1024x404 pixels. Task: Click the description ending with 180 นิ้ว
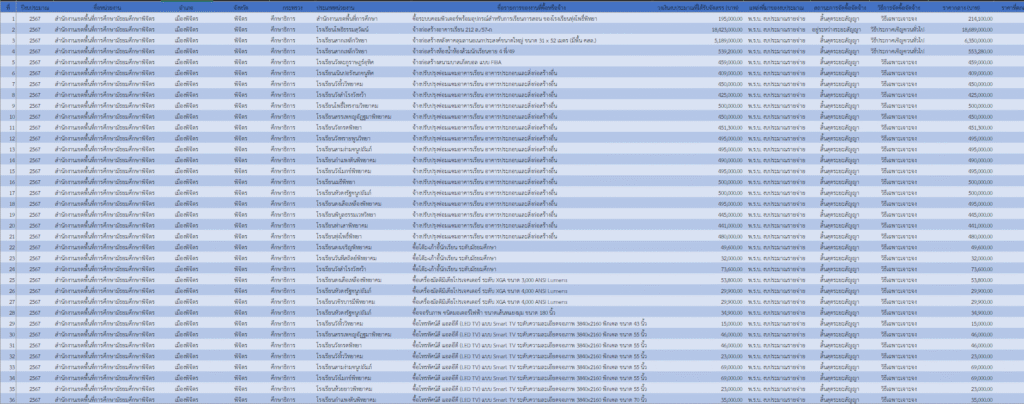pos(531,312)
